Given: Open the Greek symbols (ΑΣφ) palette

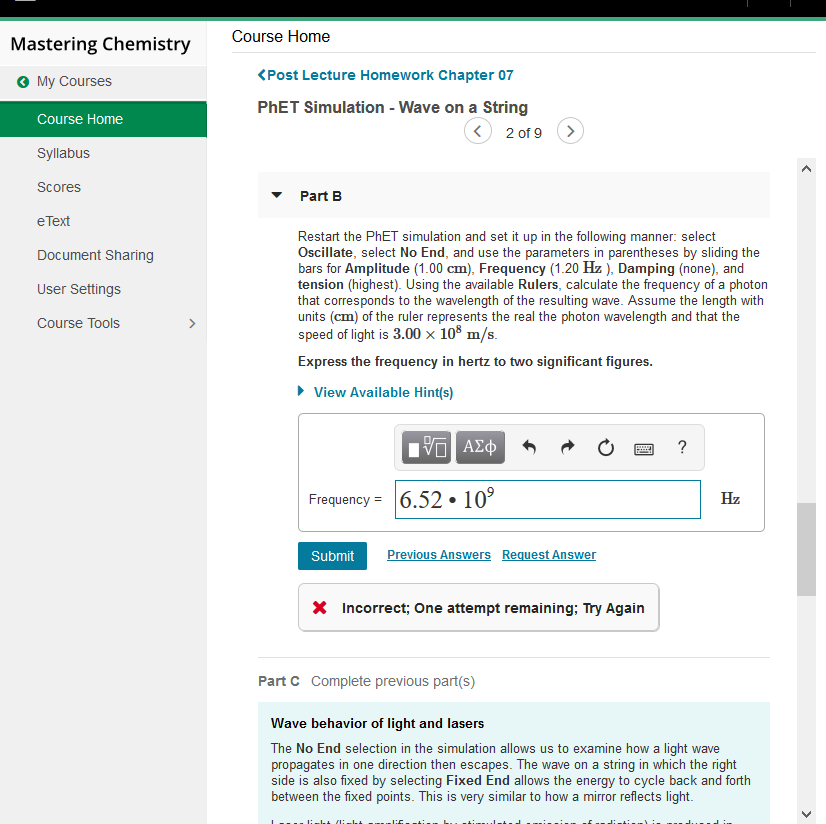Looking at the screenshot, I should coord(480,447).
